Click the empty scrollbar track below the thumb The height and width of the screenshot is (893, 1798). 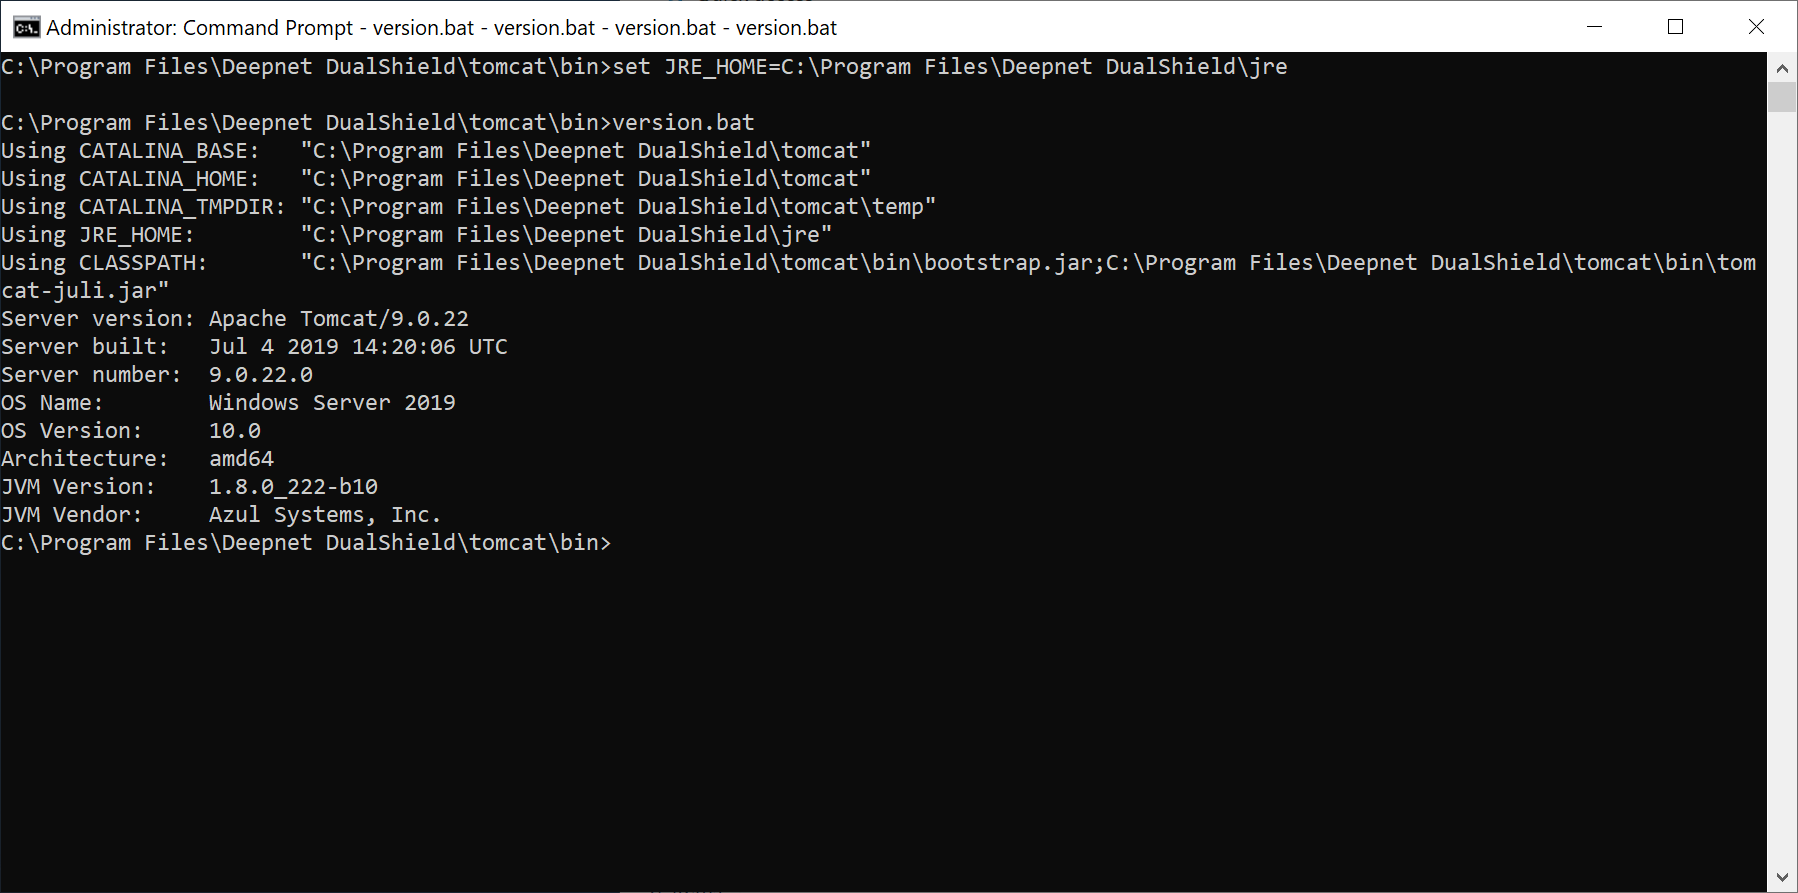[x=1782, y=500]
